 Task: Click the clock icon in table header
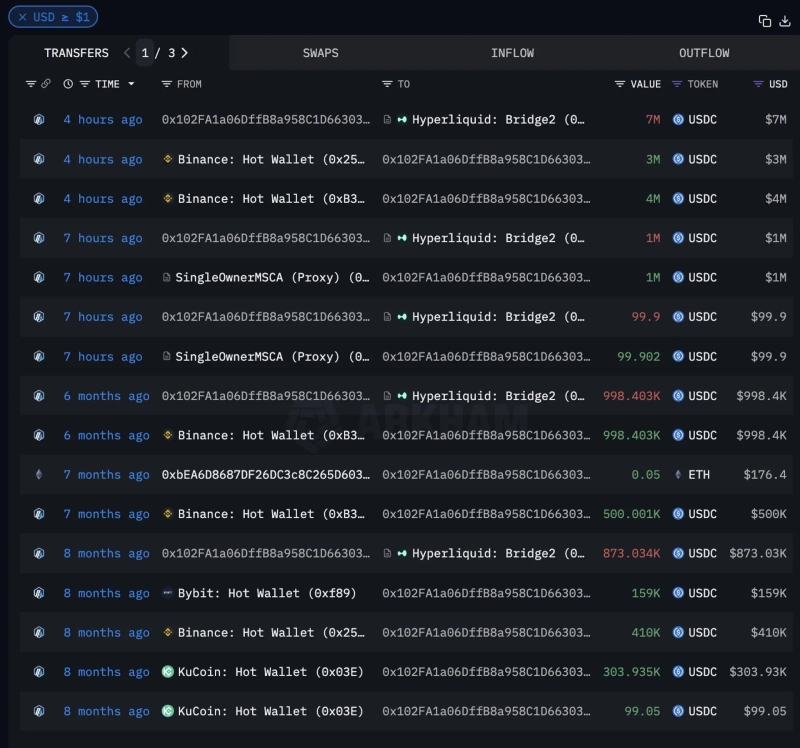point(68,84)
